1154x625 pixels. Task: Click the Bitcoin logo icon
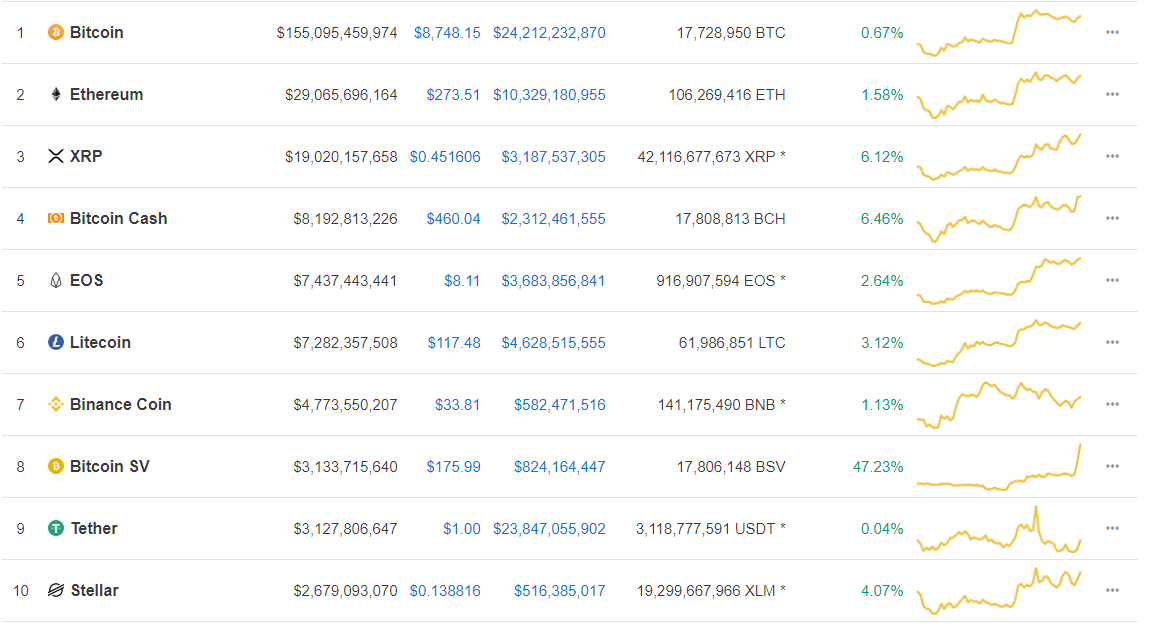pyautogui.click(x=56, y=32)
